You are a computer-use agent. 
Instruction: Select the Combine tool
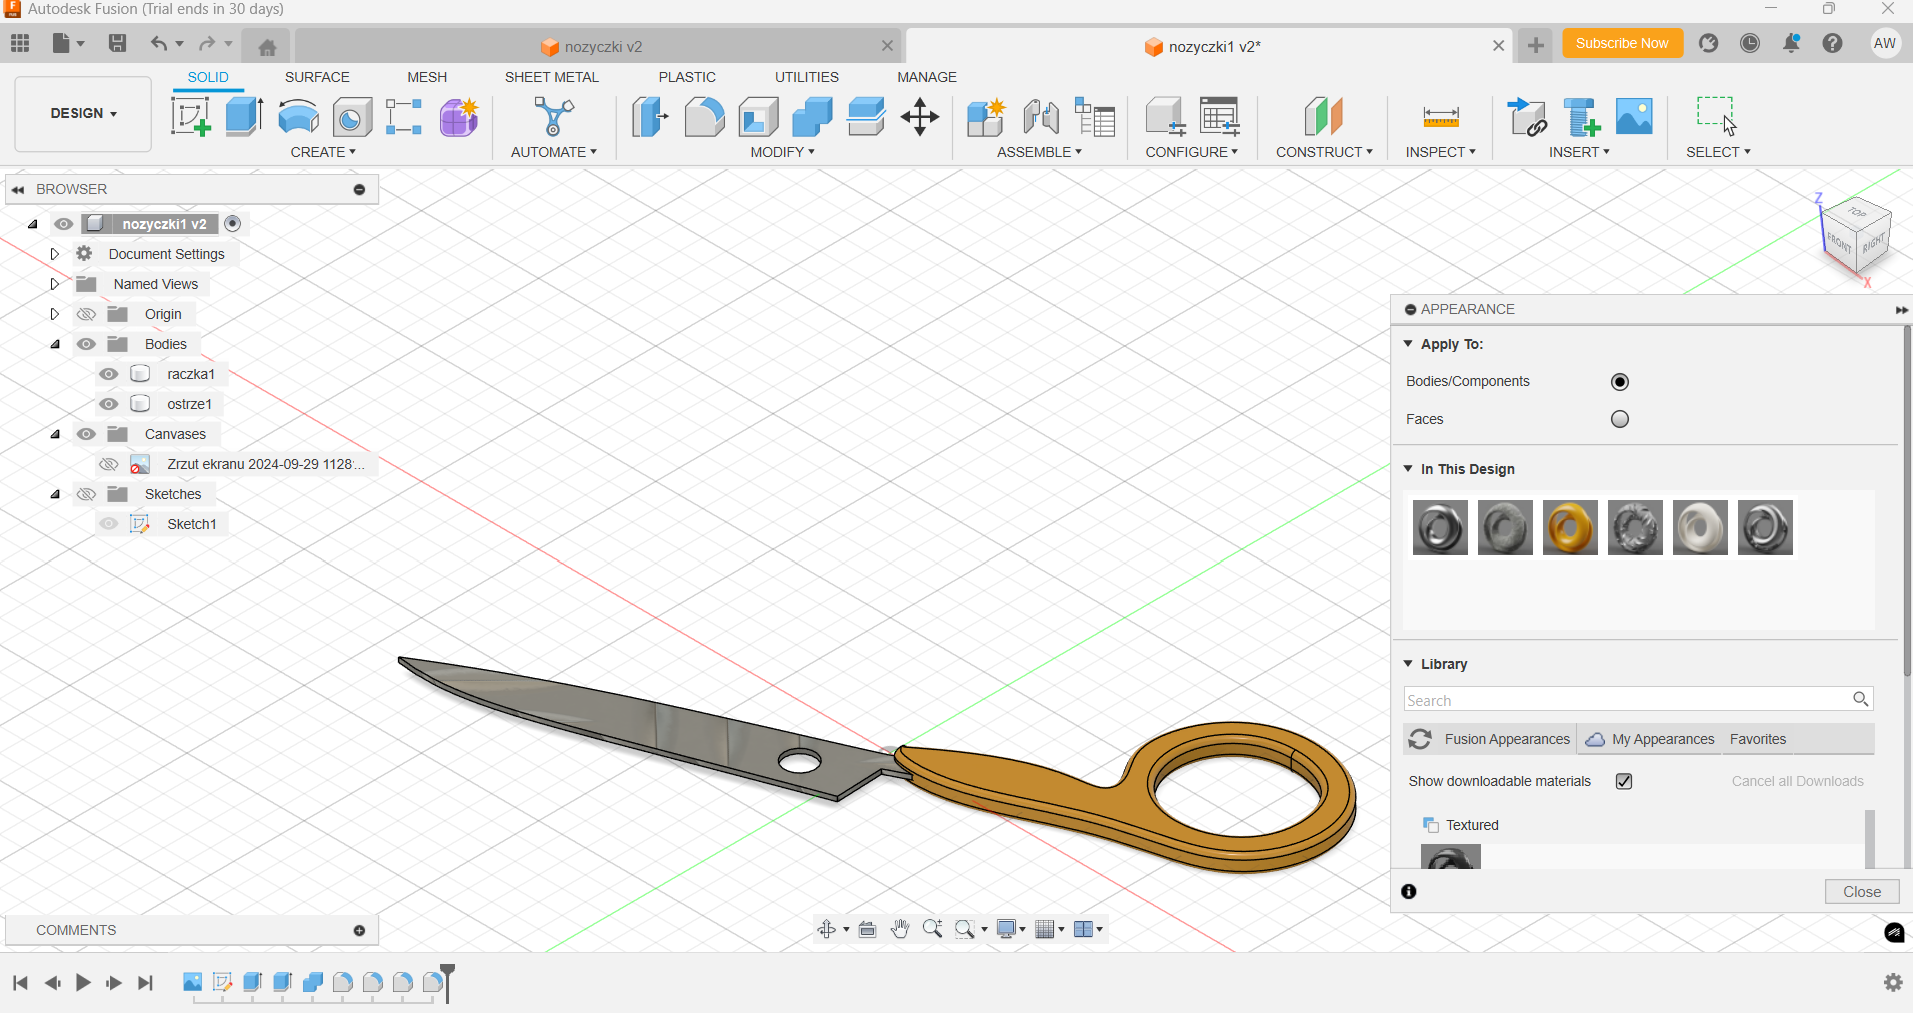pos(812,117)
